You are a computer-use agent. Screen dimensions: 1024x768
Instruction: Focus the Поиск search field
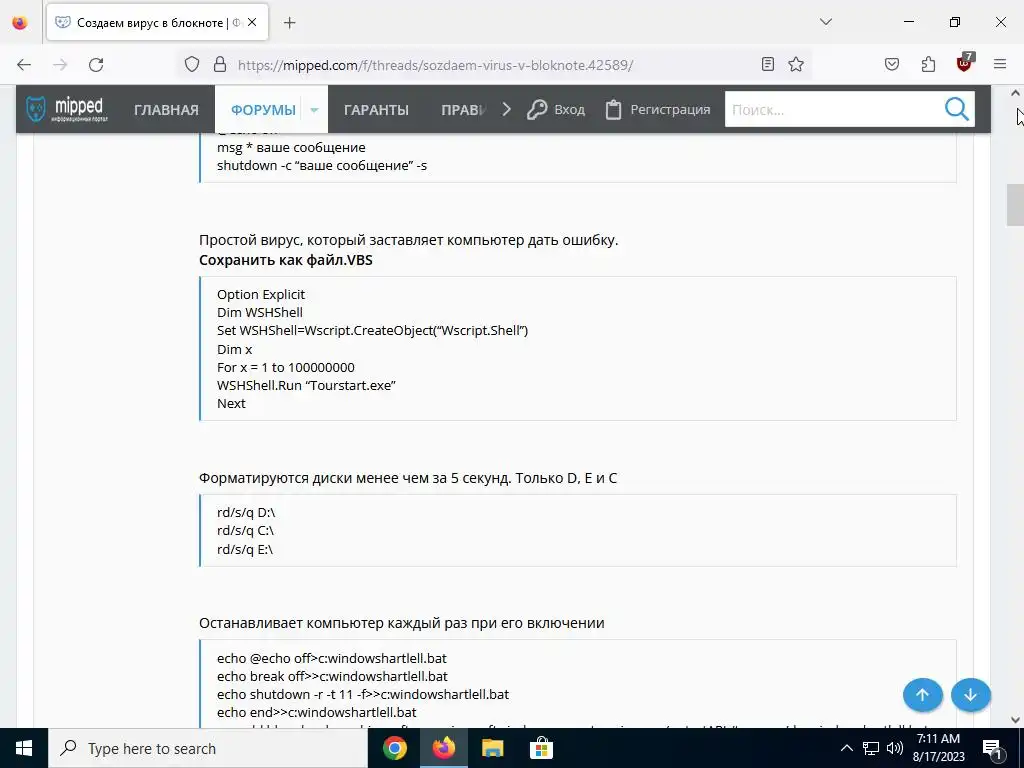(x=833, y=109)
